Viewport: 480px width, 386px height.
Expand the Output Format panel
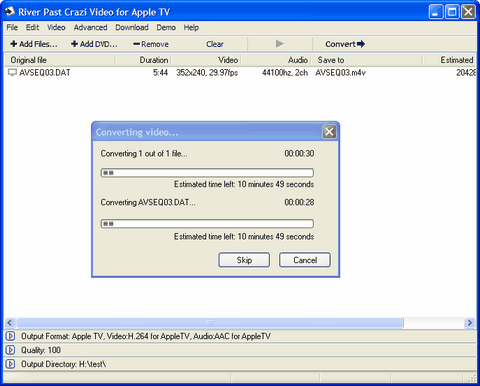pos(10,336)
